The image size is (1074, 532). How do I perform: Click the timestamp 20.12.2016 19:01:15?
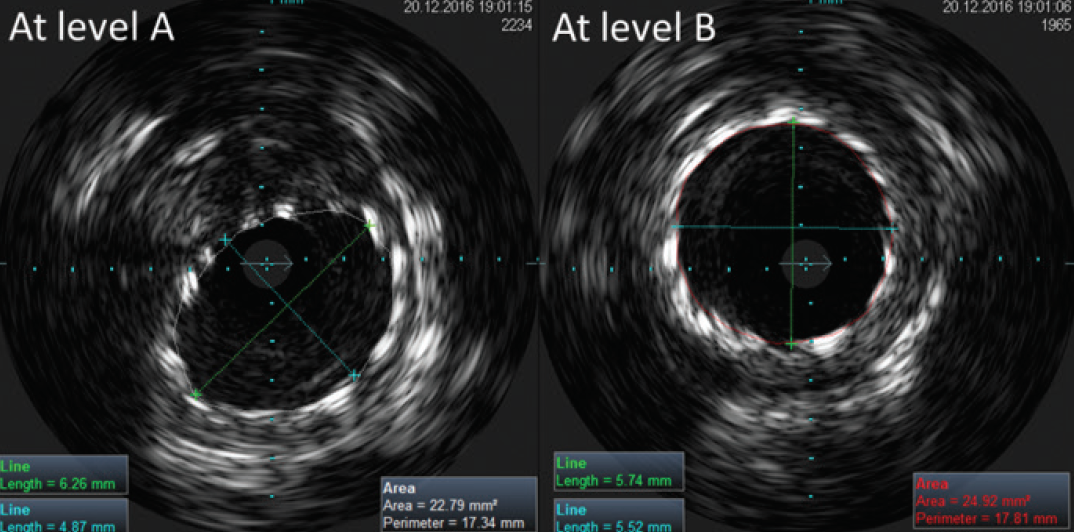468,9
